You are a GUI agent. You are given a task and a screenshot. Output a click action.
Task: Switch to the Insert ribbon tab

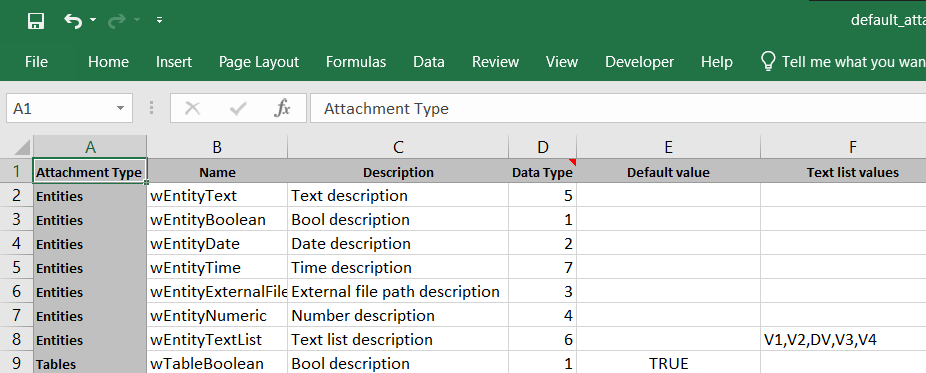point(174,62)
